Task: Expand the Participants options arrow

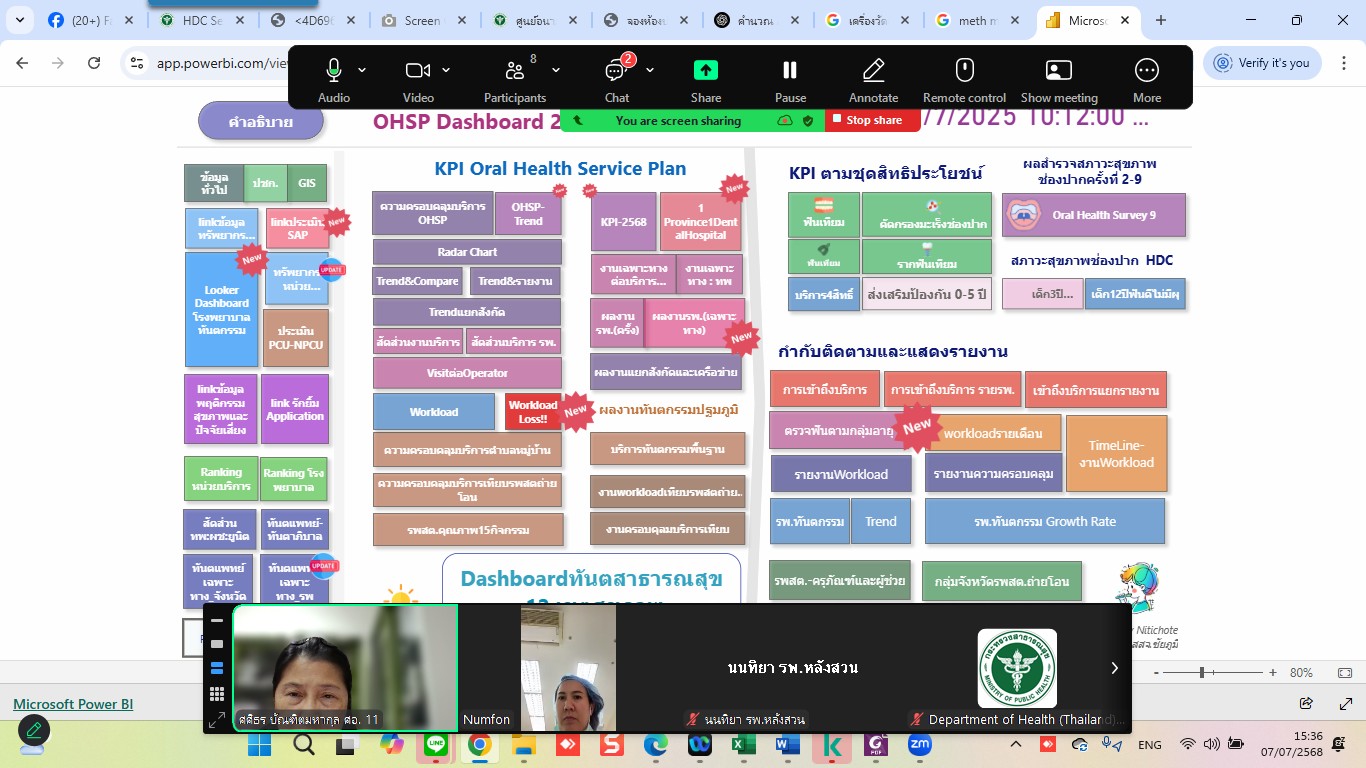Action: [x=556, y=70]
